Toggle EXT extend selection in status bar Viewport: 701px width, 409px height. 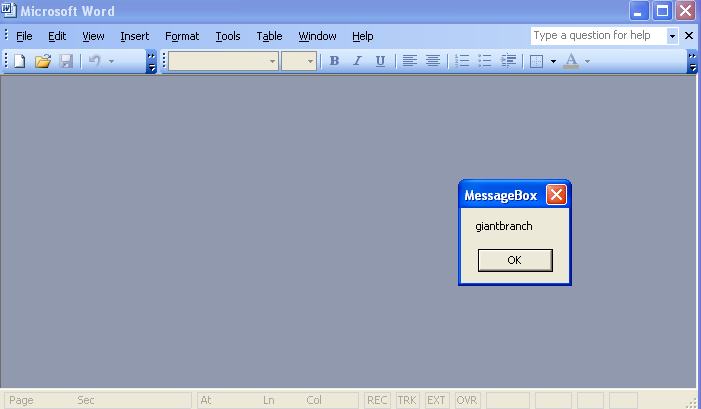(x=436, y=400)
